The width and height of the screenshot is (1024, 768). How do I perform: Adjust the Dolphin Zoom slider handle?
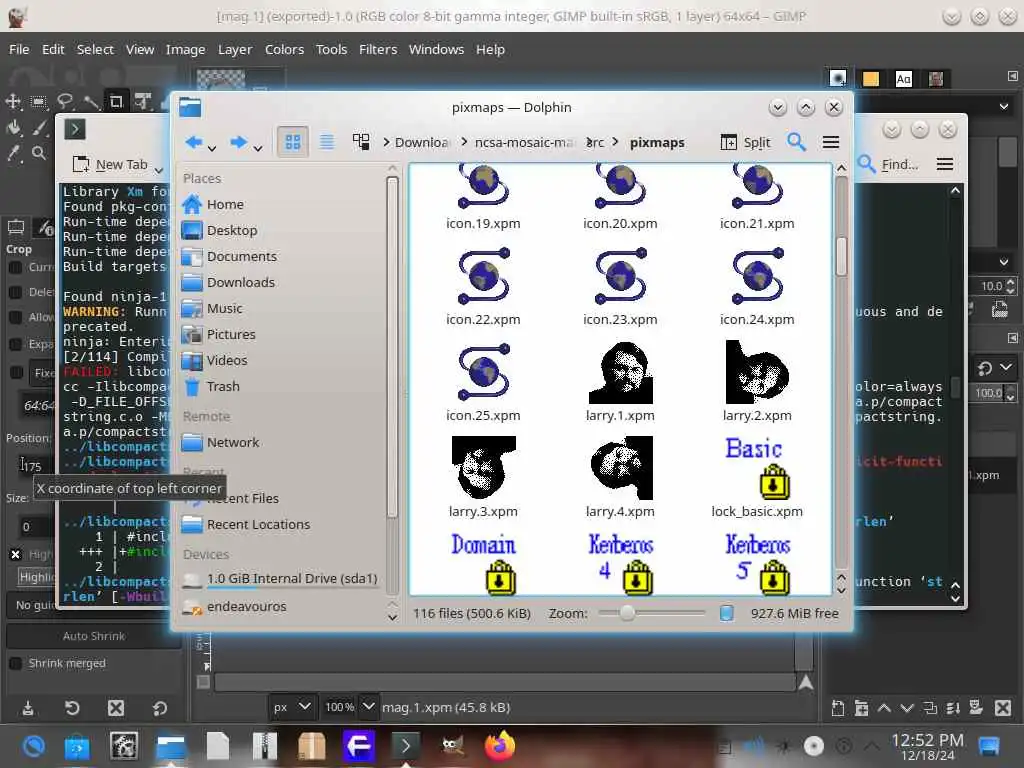pyautogui.click(x=627, y=613)
